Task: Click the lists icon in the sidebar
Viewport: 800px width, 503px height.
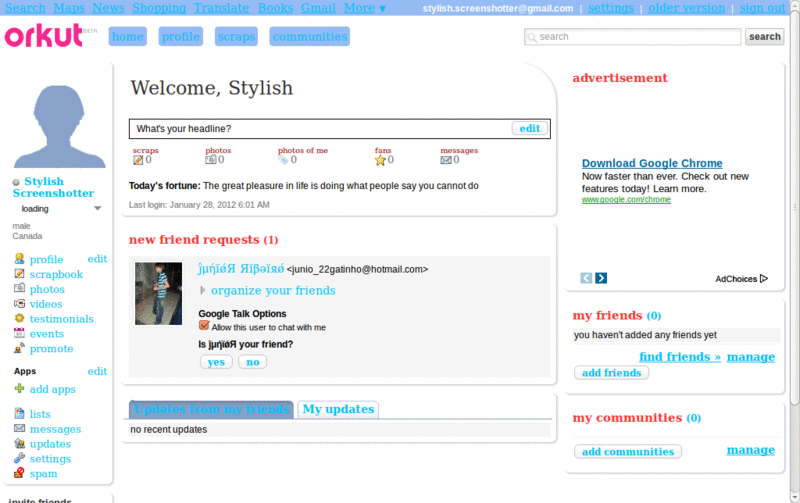Action: coord(19,413)
